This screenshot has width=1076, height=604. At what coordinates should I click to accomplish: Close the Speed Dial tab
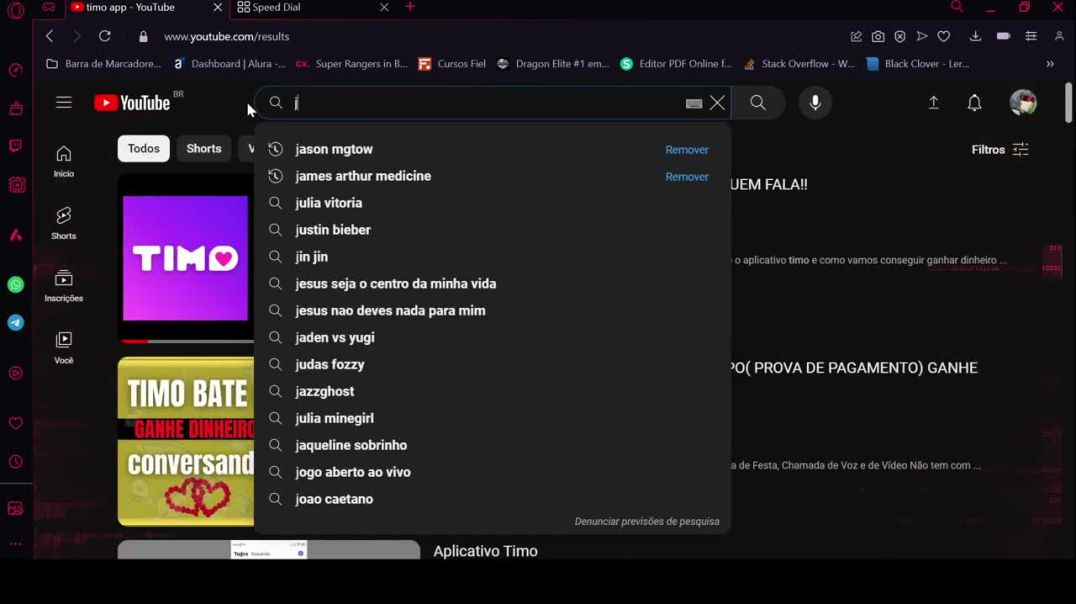(x=384, y=8)
